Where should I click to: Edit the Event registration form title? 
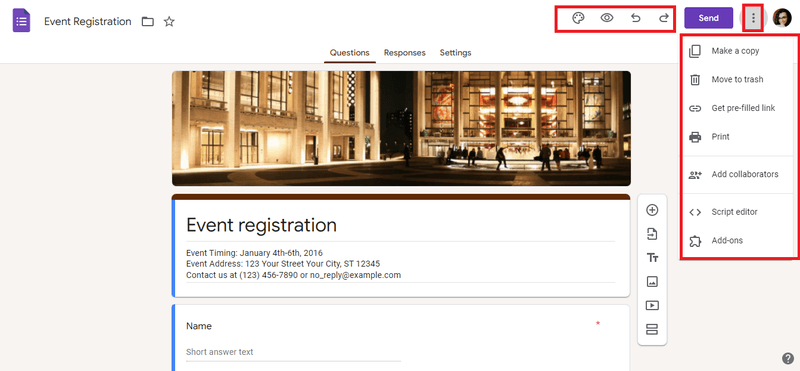pyautogui.click(x=261, y=225)
